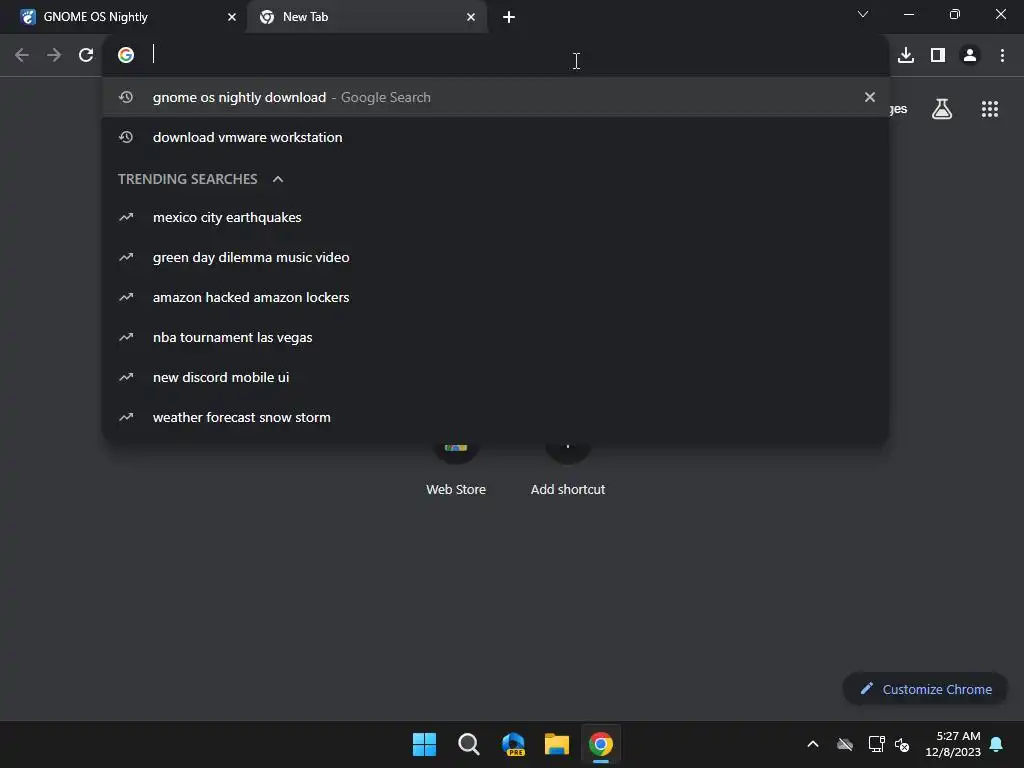Pick weather forecast snow storm suggestion
The height and width of the screenshot is (768, 1024).
[x=496, y=417]
